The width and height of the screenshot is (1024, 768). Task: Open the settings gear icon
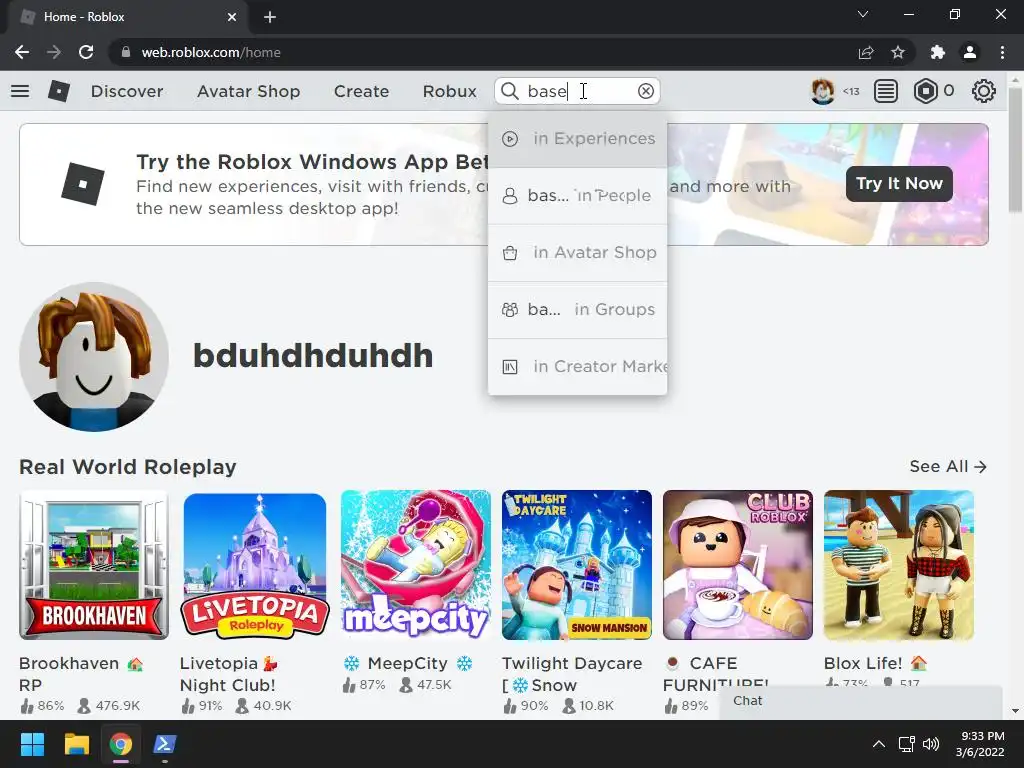coord(984,91)
